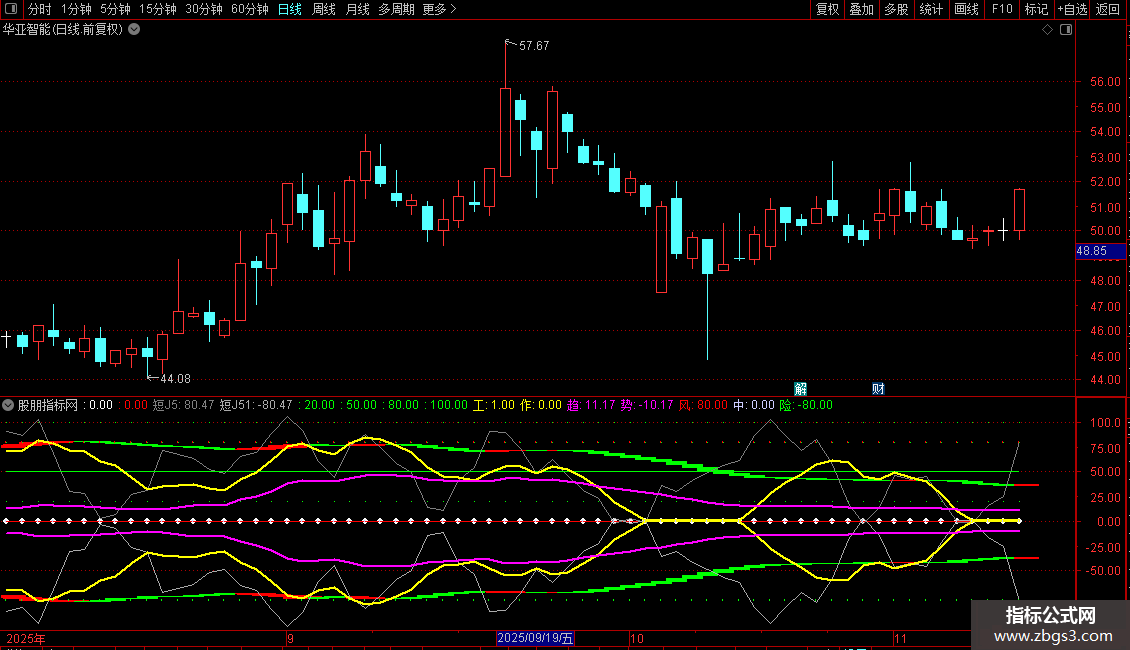This screenshot has width=1130, height=650.
Task: Open the 更多 periods expander
Action: 439,9
